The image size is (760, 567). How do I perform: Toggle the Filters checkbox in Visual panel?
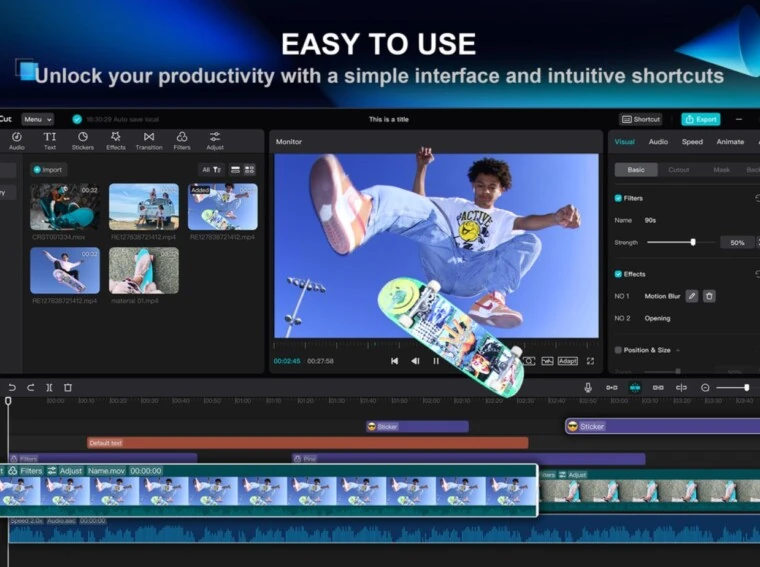618,198
